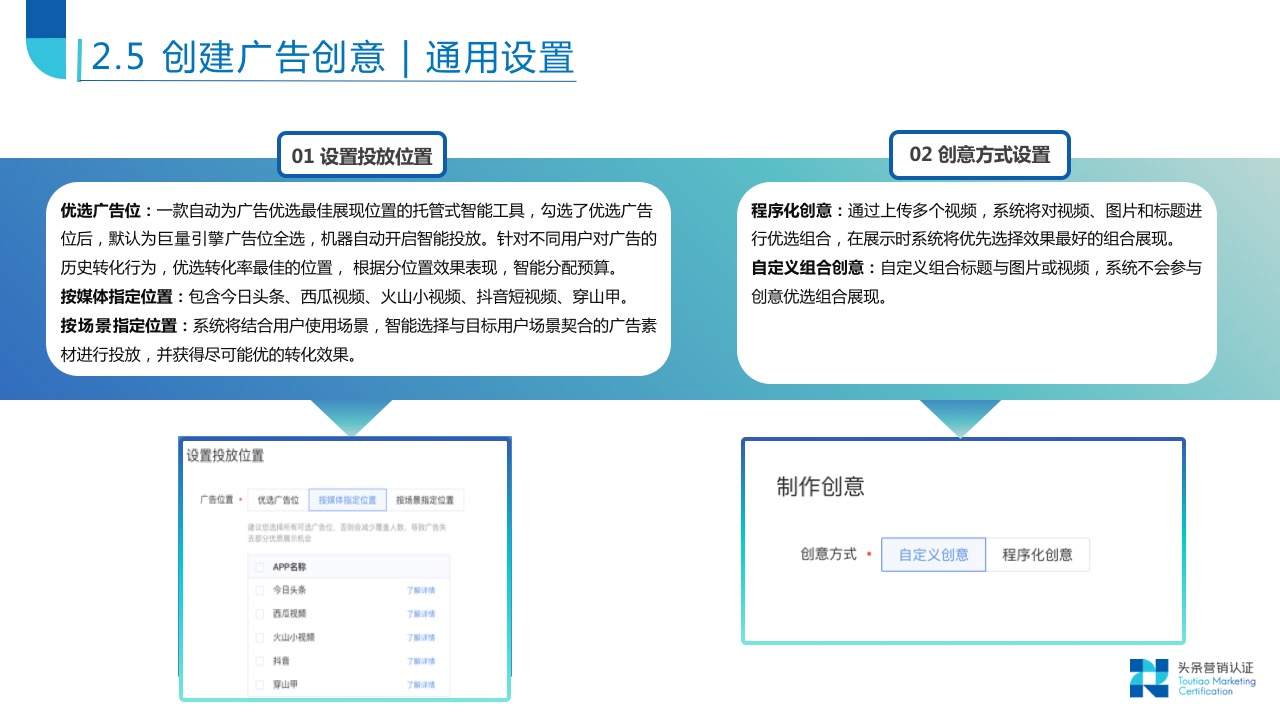Check the APP名称 select-all checkbox

pos(260,567)
